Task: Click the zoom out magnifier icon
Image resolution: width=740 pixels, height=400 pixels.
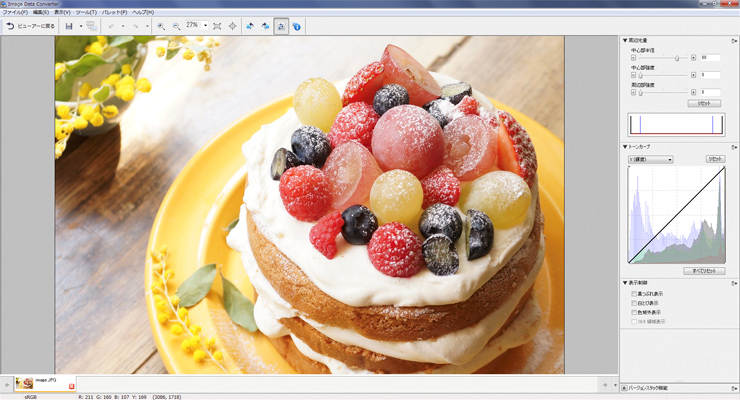Action: click(x=176, y=25)
